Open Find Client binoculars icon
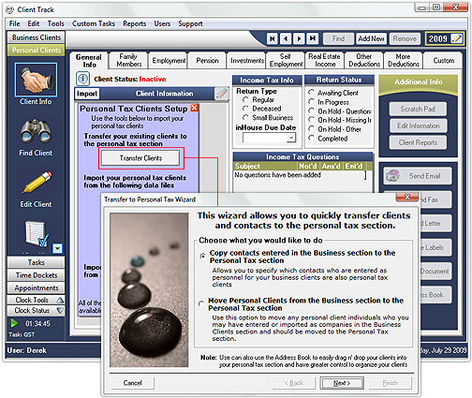Screen dimensions: 472x398 tap(36, 131)
